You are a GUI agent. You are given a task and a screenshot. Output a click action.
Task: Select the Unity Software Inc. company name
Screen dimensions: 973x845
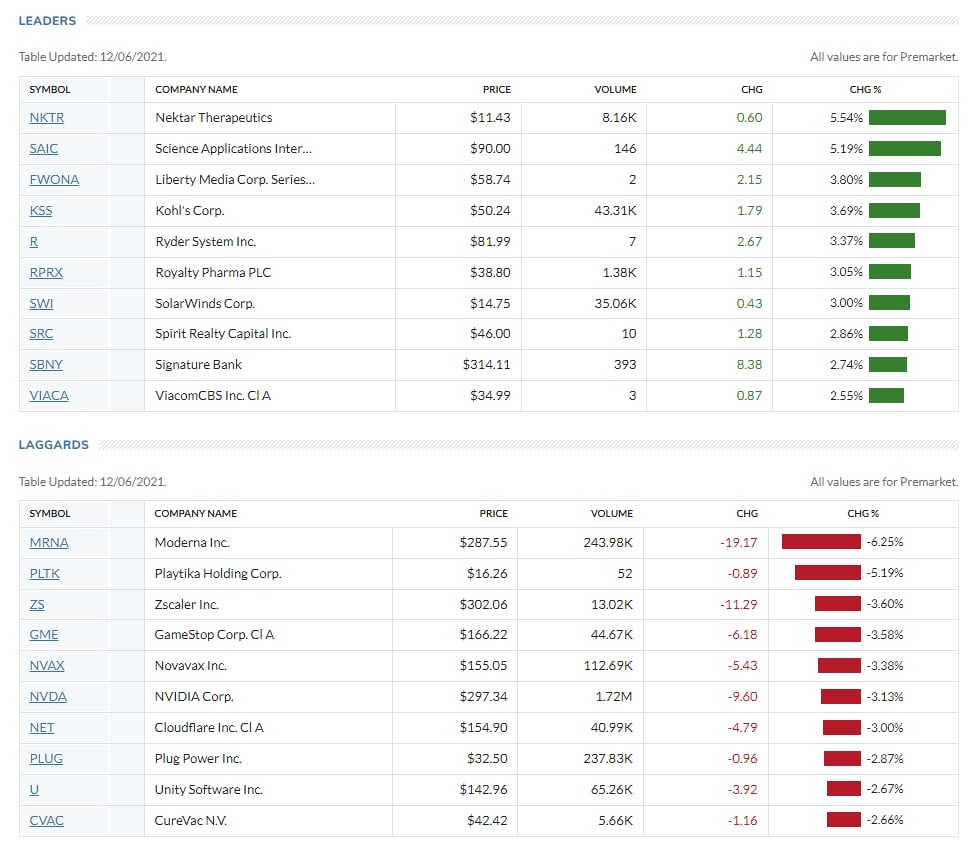[x=208, y=790]
